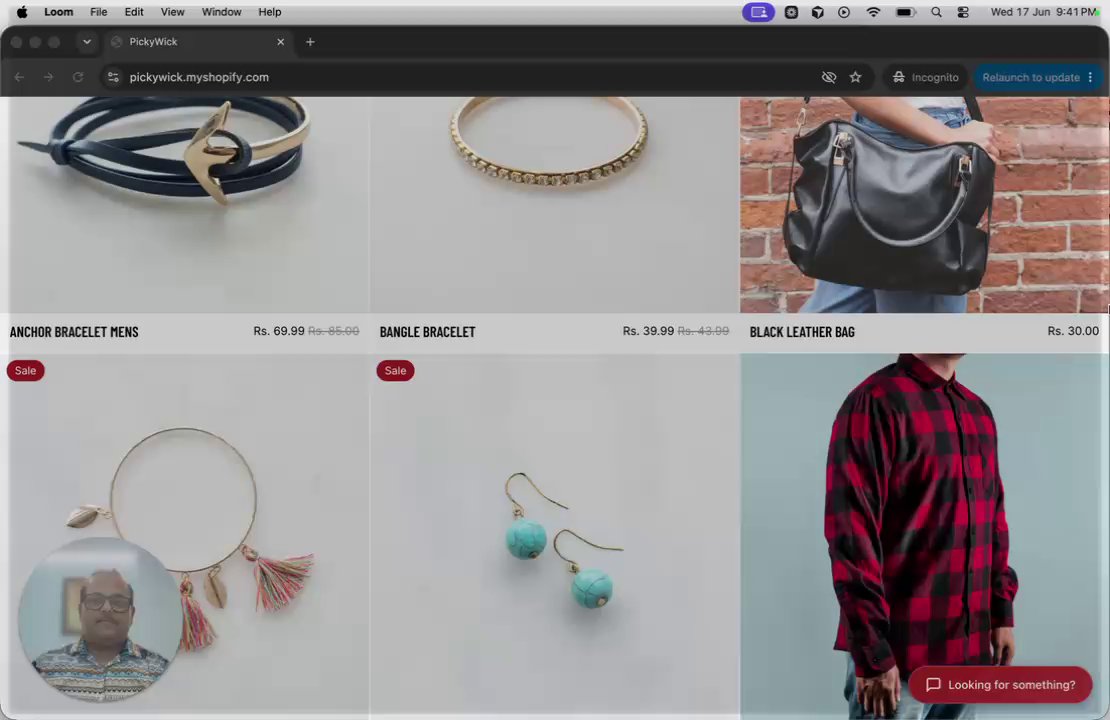Expand the tab search dropdown arrow
Image resolution: width=1110 pixels, height=720 pixels.
click(x=86, y=42)
